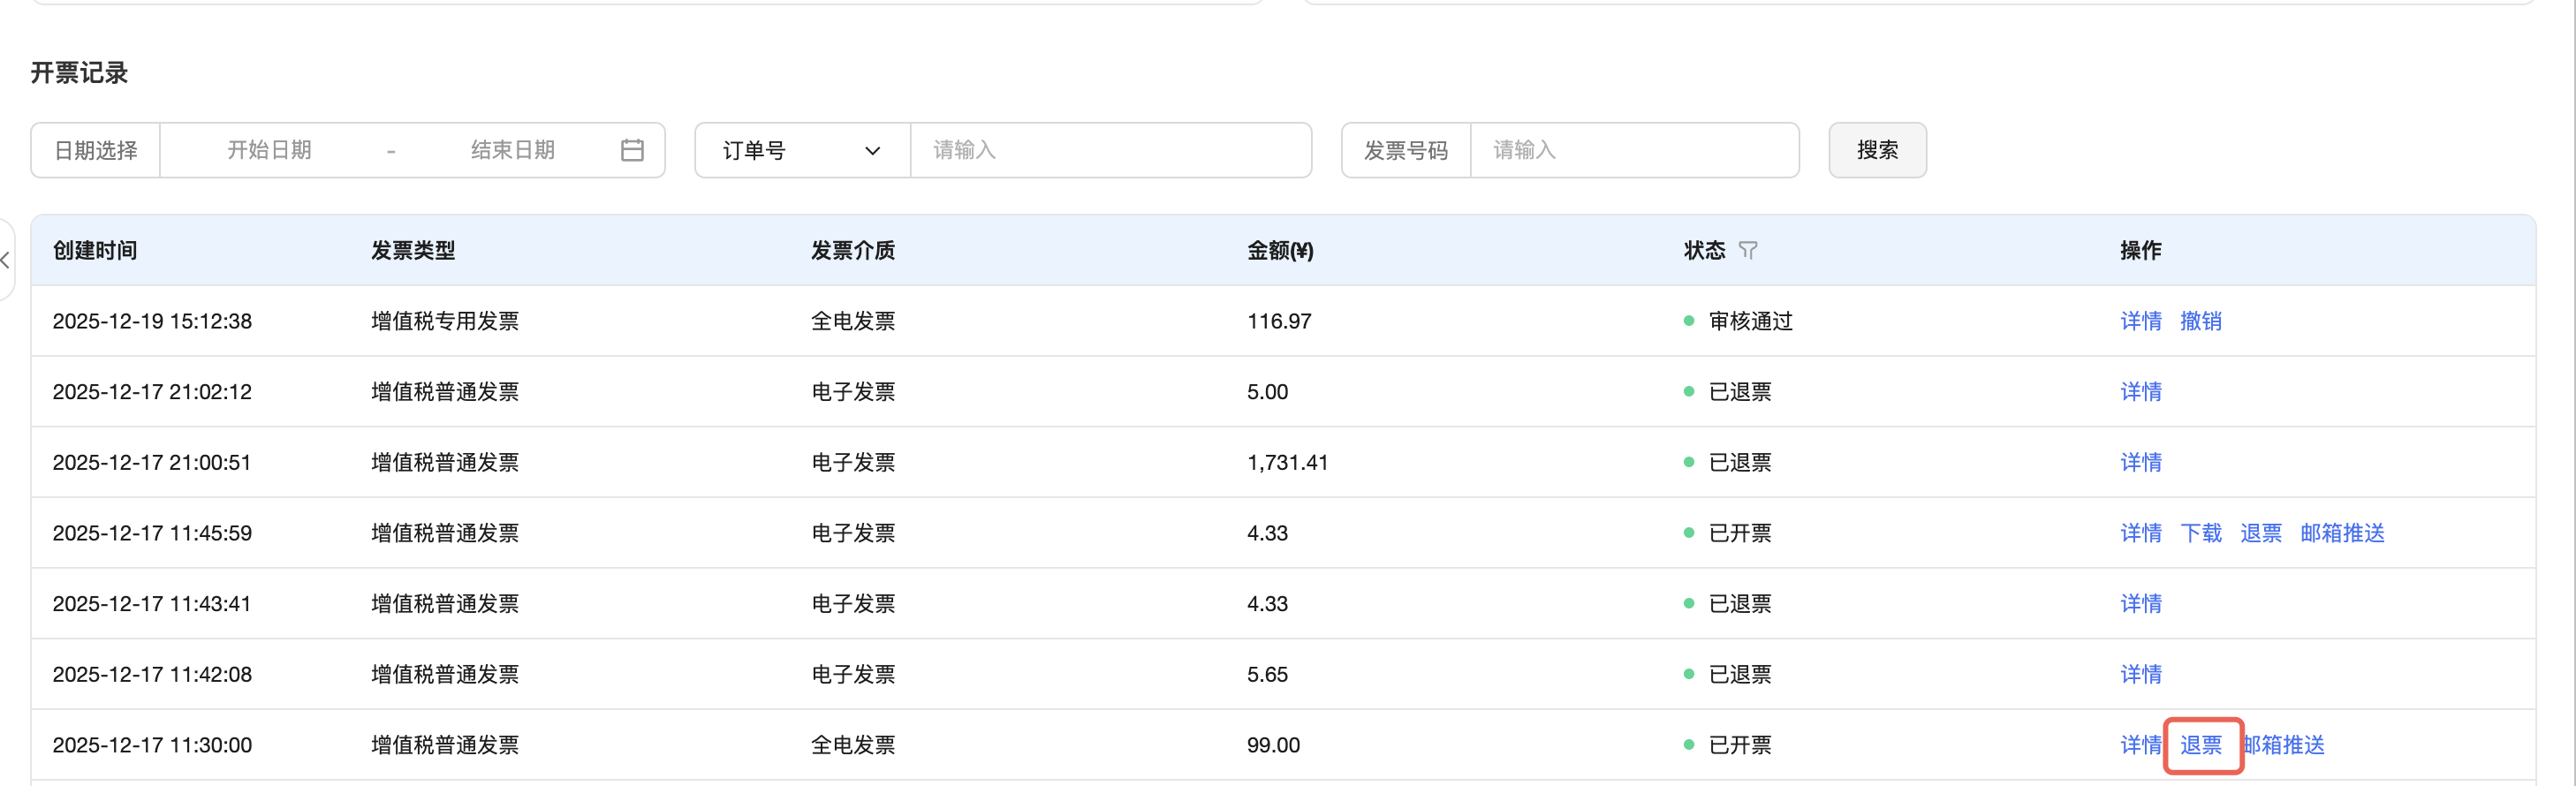The width and height of the screenshot is (2576, 786).
Task: Click the calendar icon in date picker
Action: click(632, 150)
